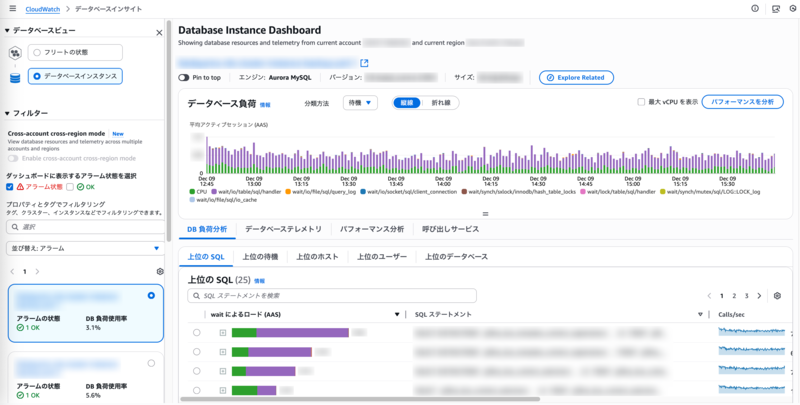The image size is (800, 405).
Task: Select radio for 5.6% load instance card
Action: tap(151, 363)
